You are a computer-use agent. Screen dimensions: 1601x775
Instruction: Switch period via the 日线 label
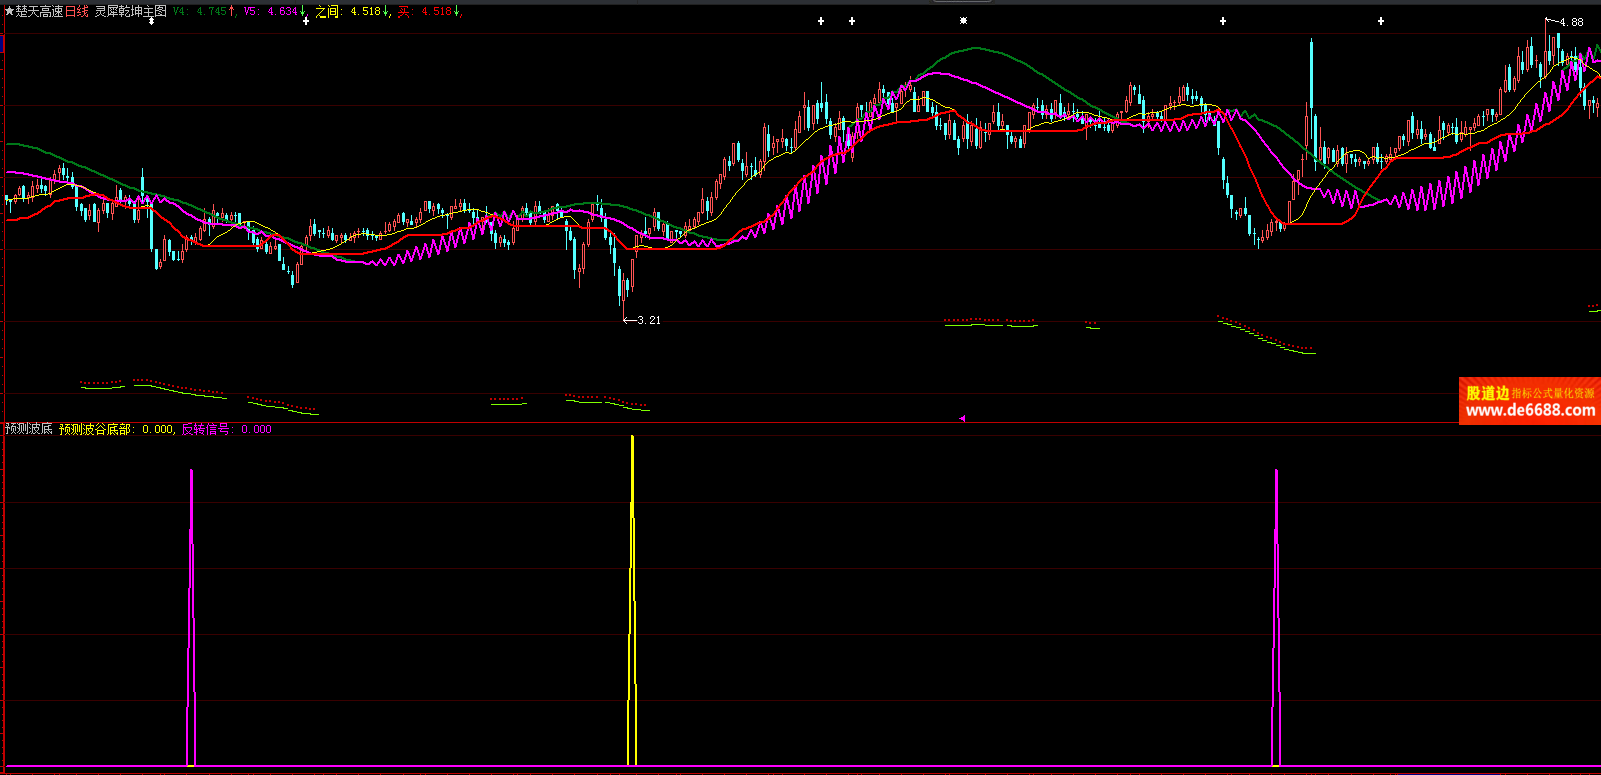(77, 11)
